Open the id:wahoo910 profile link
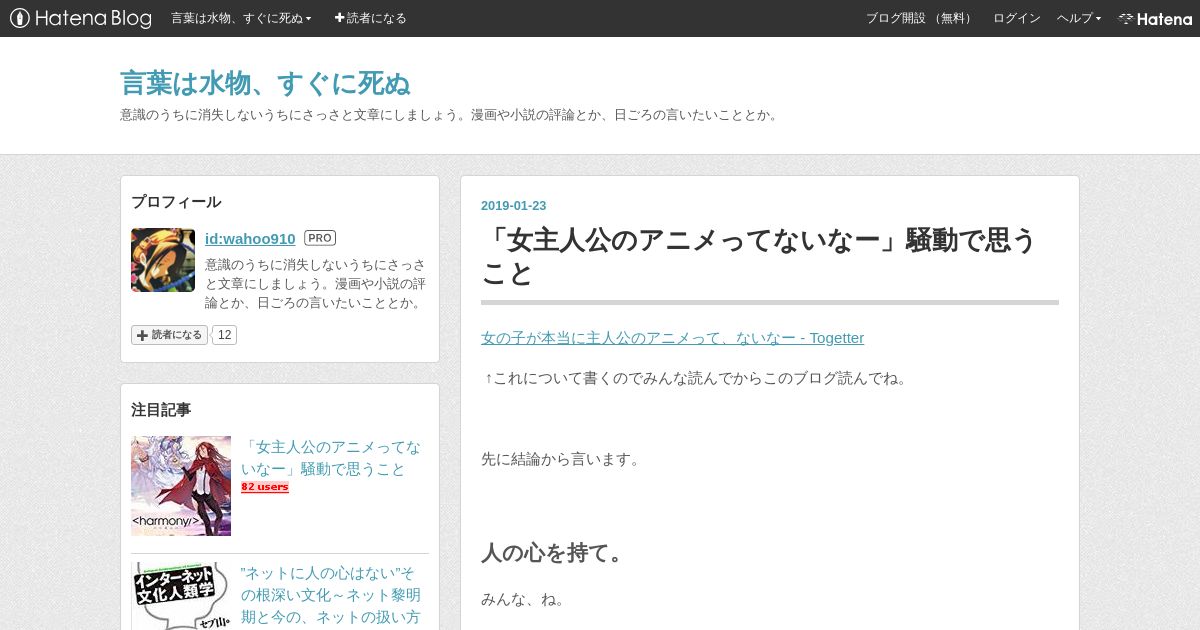 point(250,238)
